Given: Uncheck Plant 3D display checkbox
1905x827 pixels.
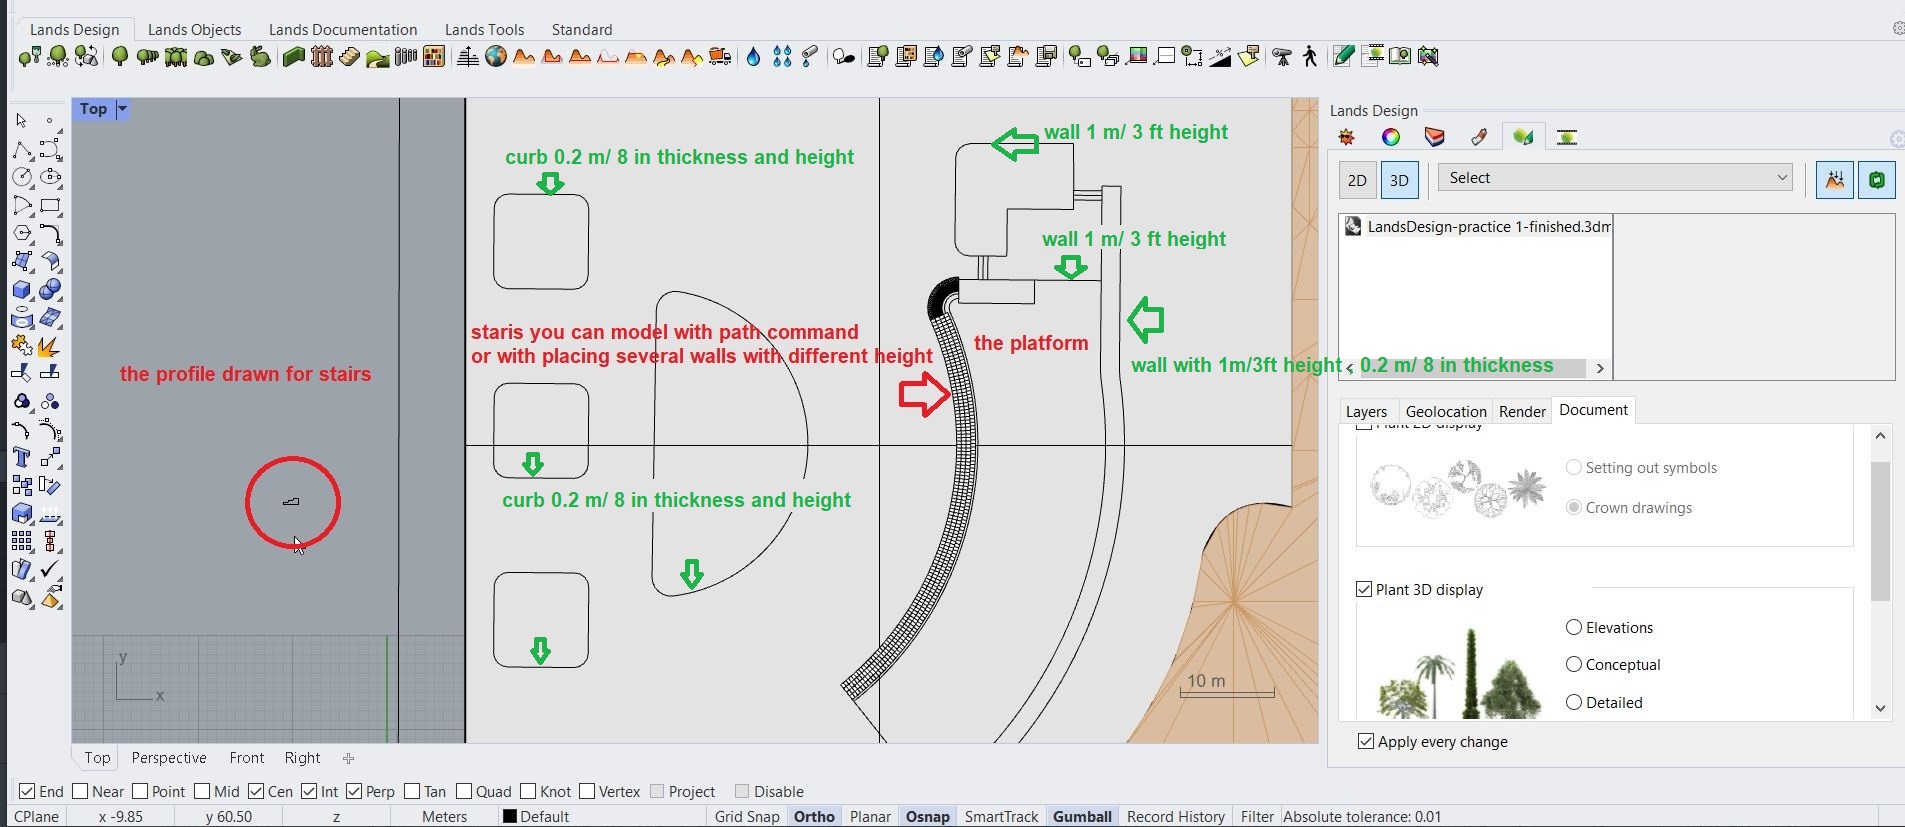Looking at the screenshot, I should [1364, 589].
